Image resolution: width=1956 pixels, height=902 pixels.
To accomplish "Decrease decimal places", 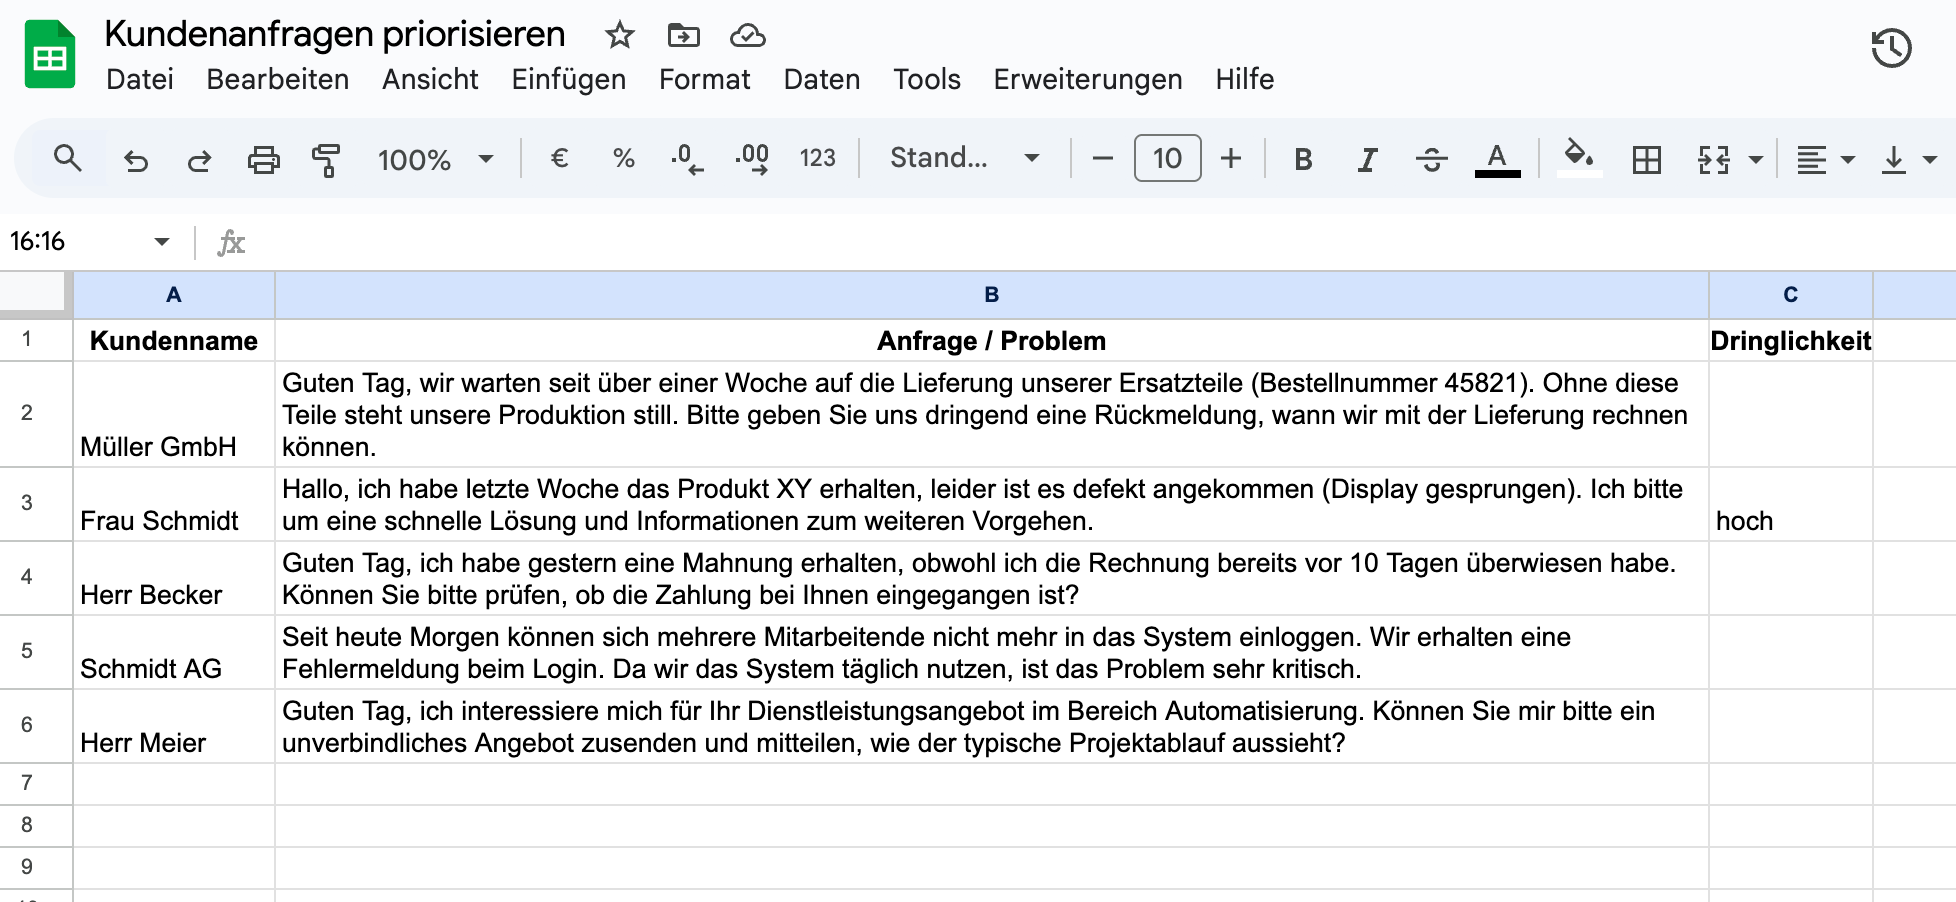I will tap(685, 158).
